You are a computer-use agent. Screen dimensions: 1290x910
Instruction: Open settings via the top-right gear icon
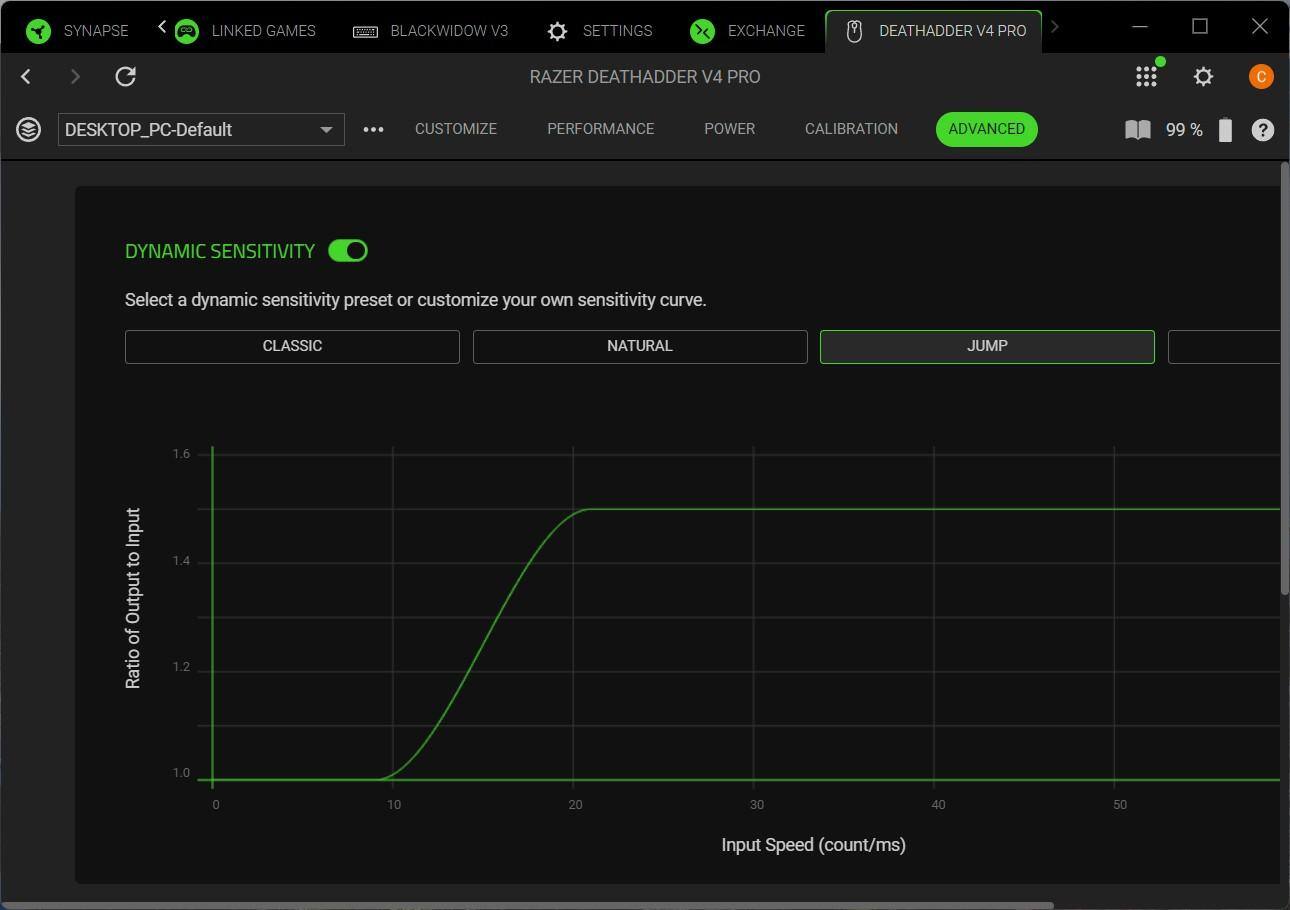point(1203,77)
